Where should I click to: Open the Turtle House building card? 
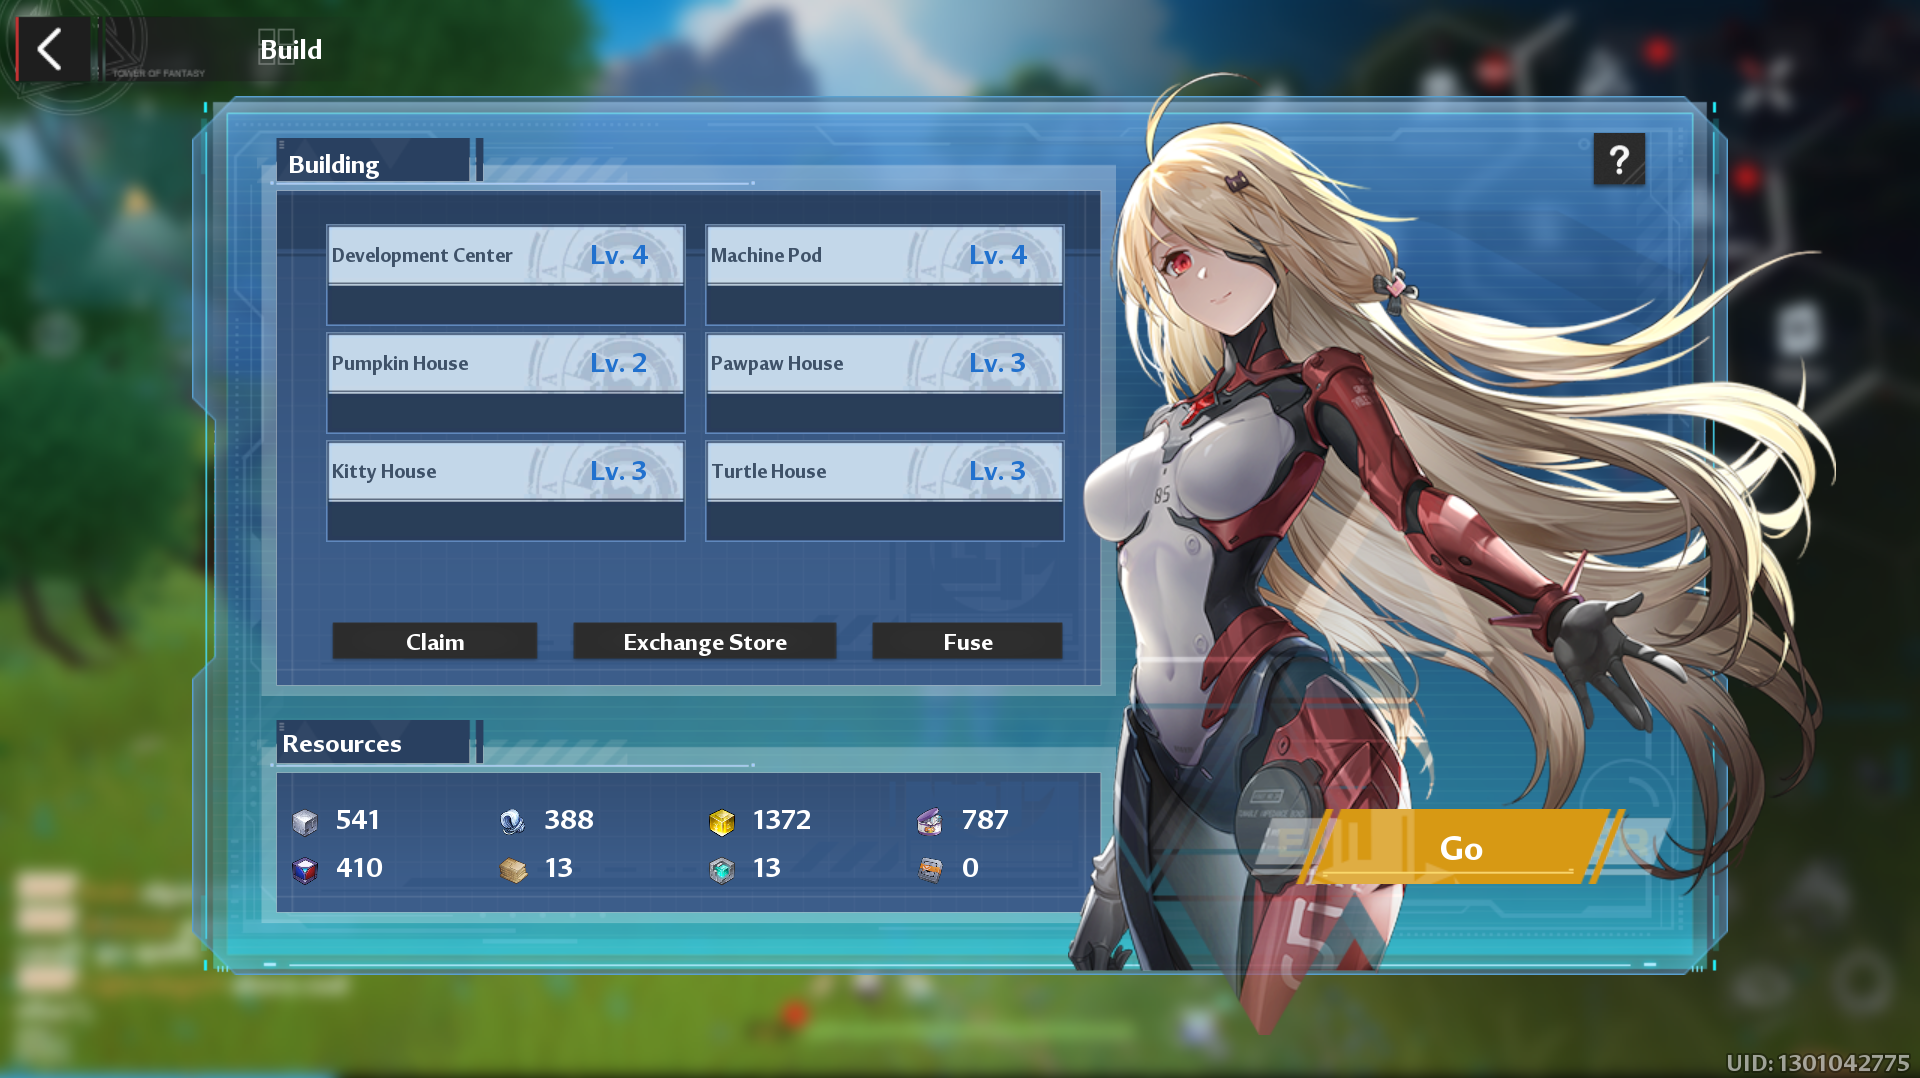(x=884, y=491)
